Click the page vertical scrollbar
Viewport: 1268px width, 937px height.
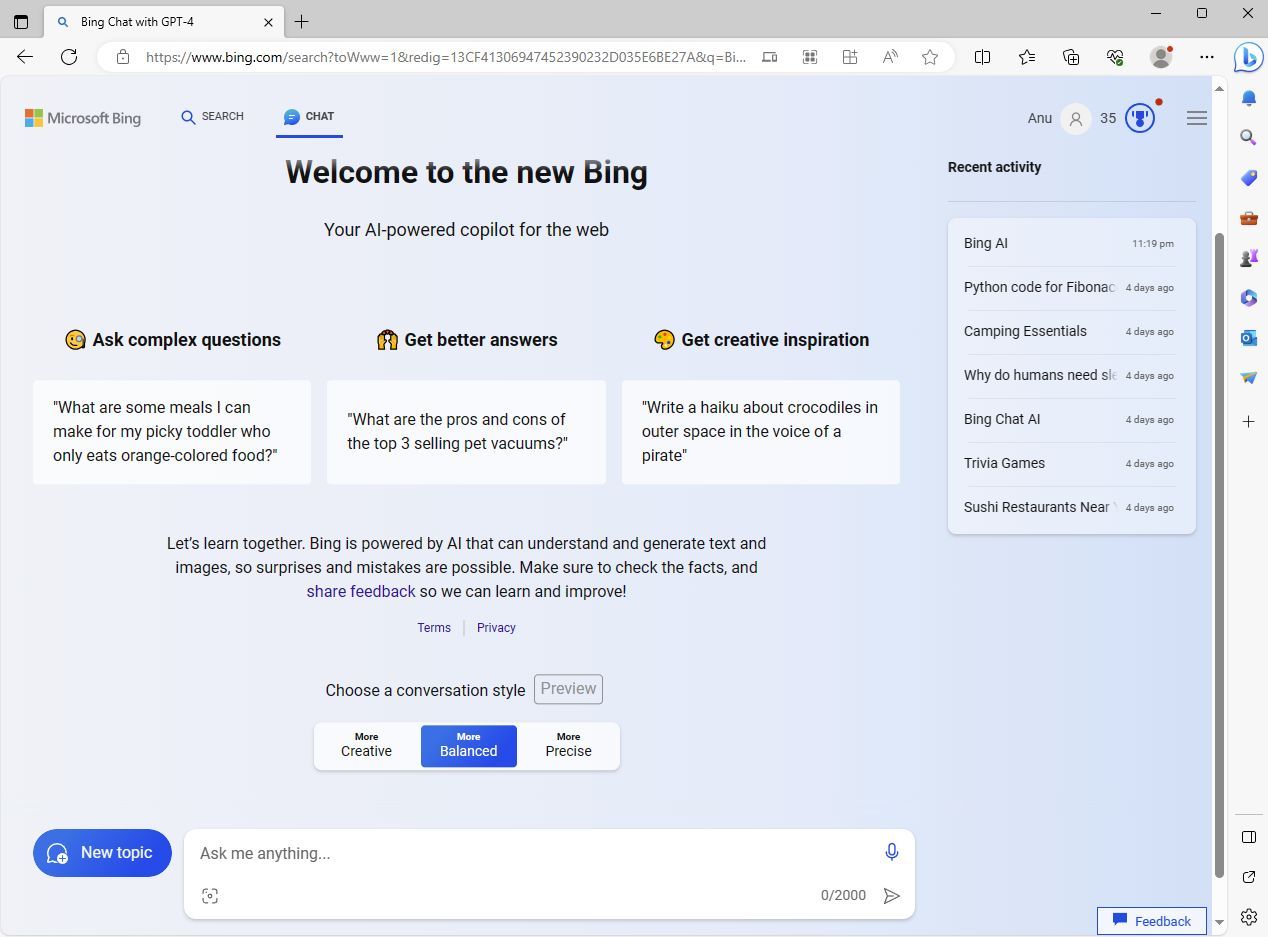(1218, 554)
